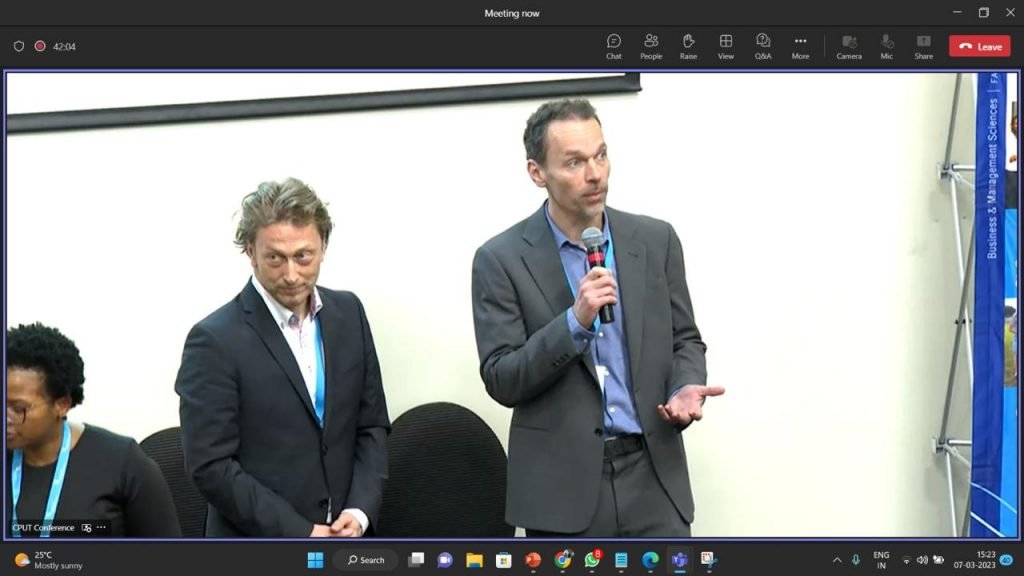This screenshot has height=576, width=1024.
Task: Click the pin icon beside CPUT Conference
Action: [x=86, y=528]
